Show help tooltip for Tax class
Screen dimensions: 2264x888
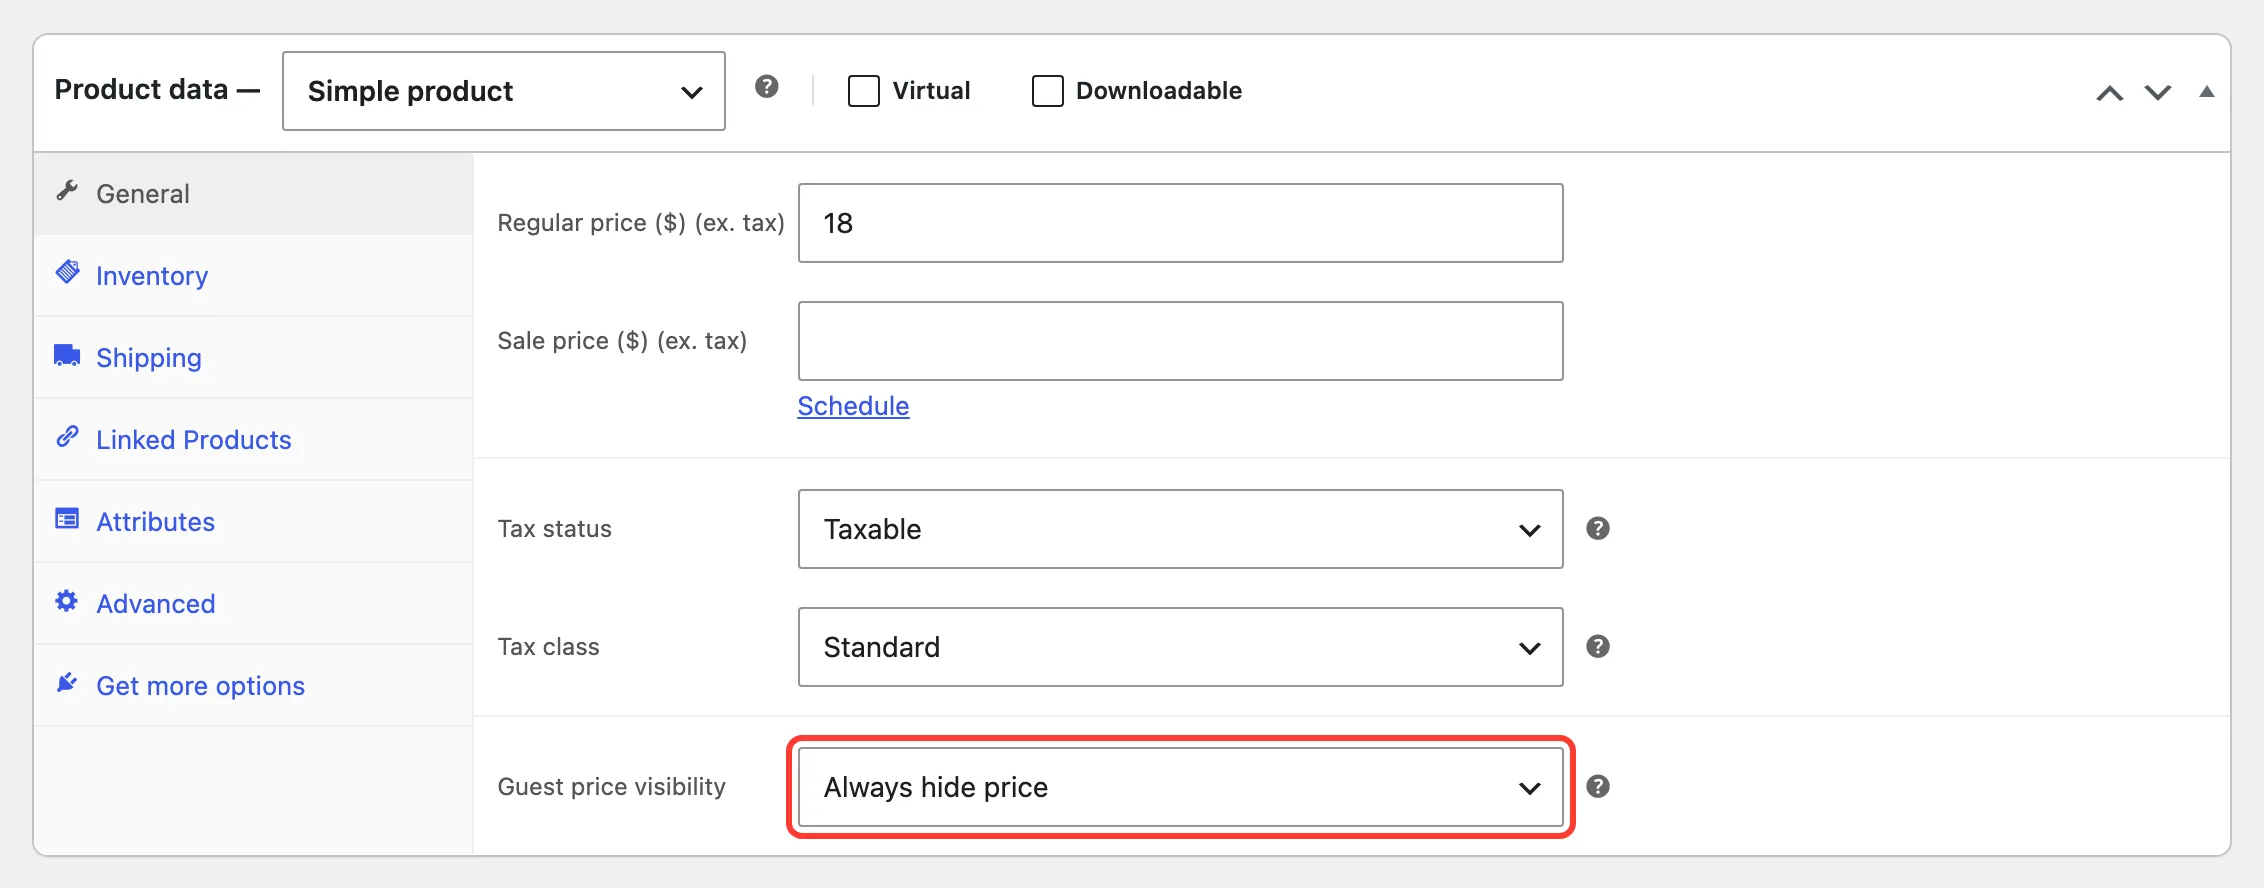coord(1598,646)
